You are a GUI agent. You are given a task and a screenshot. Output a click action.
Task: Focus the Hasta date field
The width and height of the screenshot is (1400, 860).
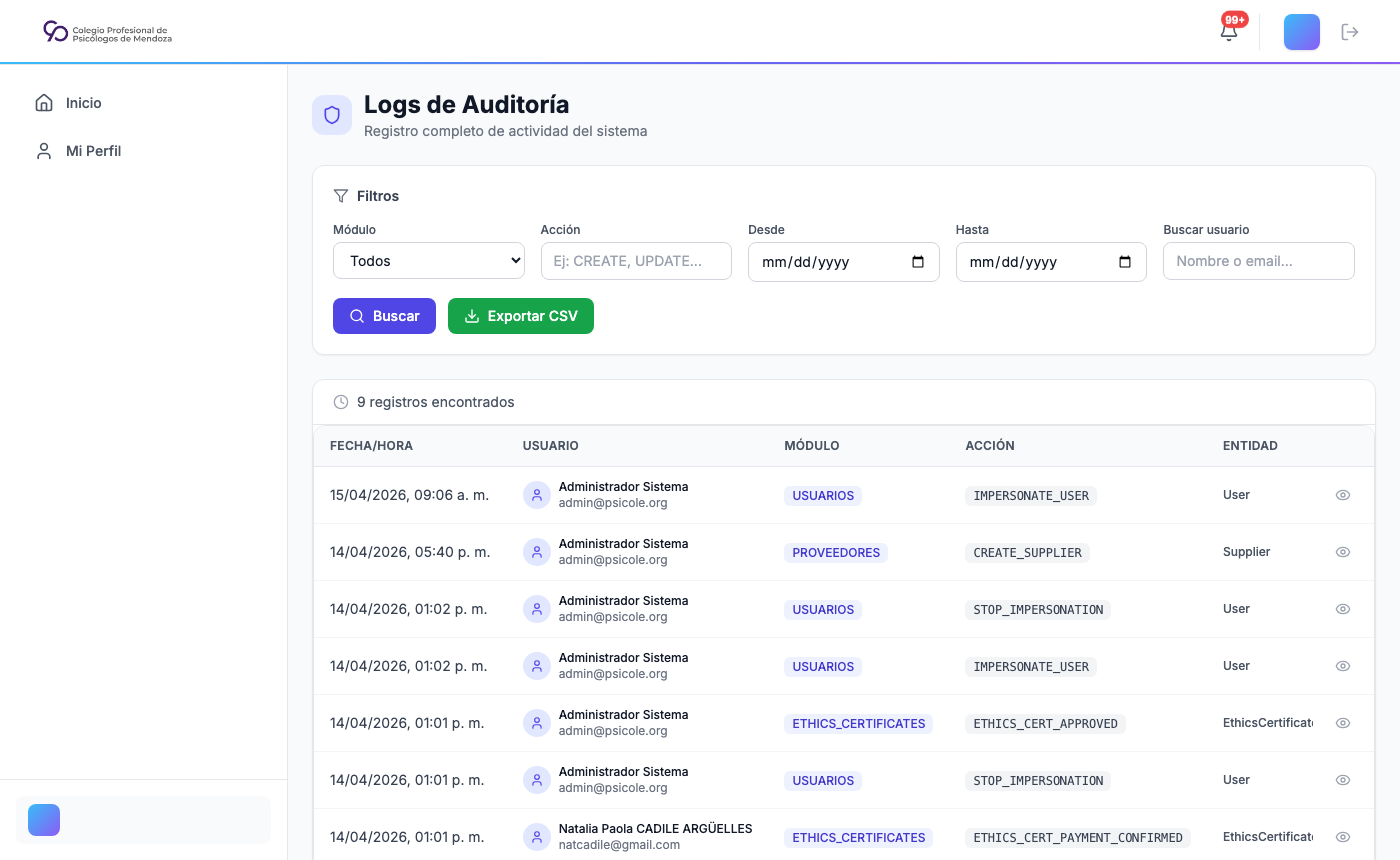(x=1051, y=262)
